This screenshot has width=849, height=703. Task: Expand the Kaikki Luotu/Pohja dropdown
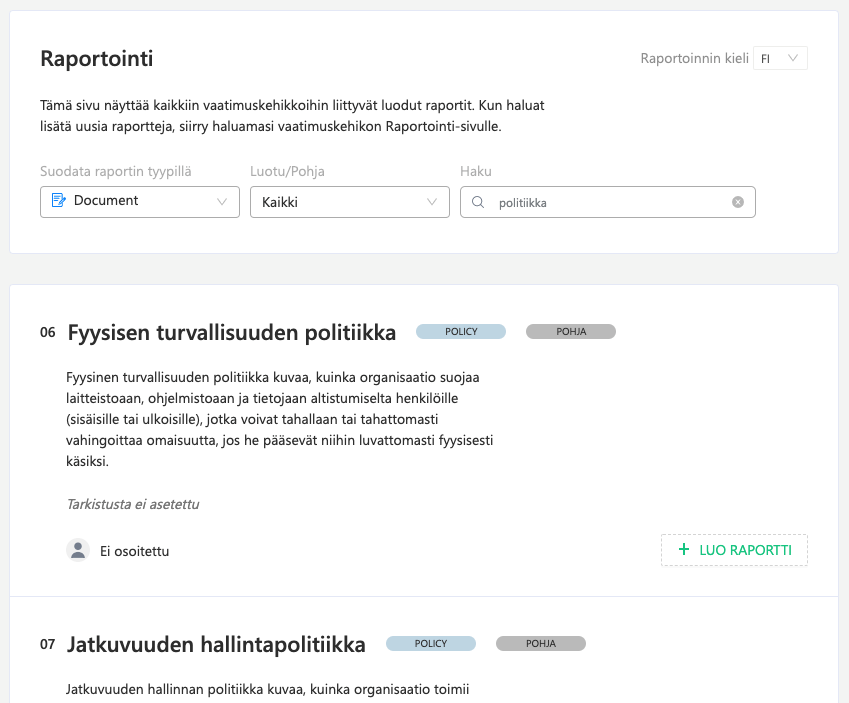[x=350, y=202]
